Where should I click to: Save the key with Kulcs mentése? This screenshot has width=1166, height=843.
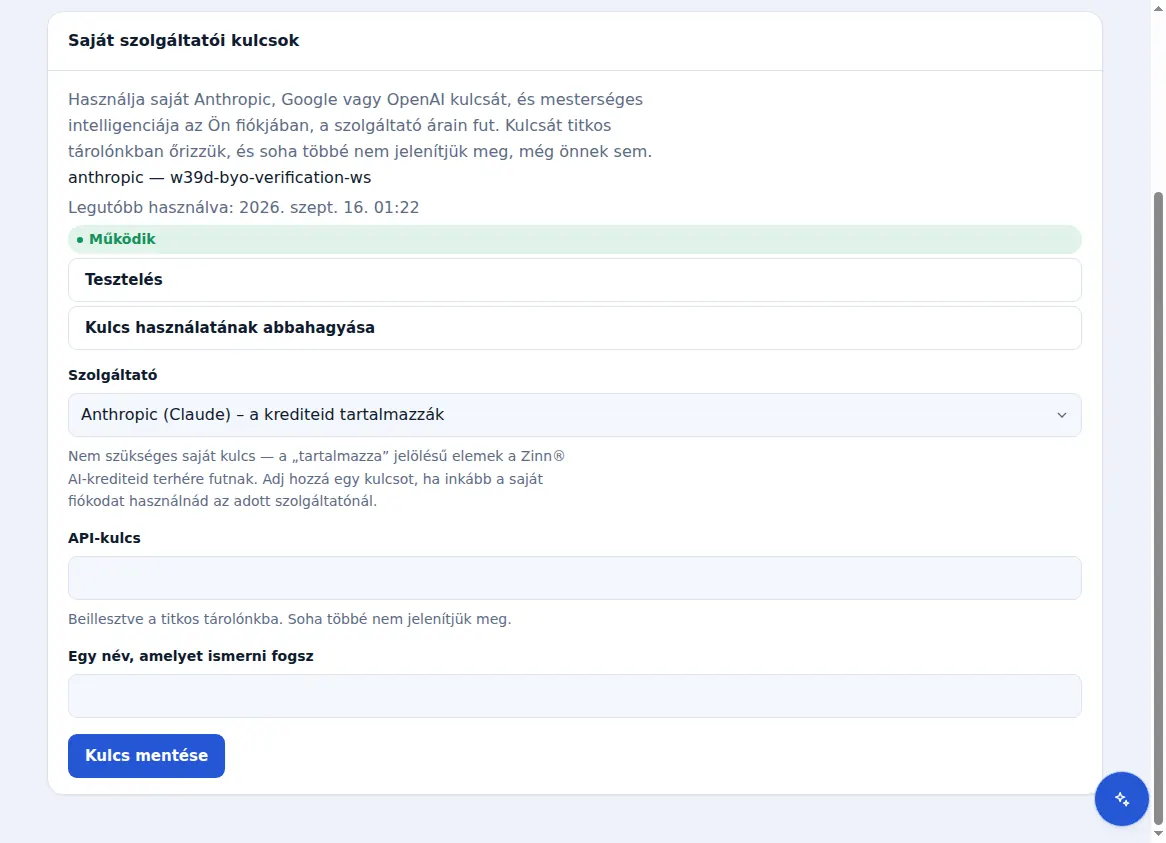[146, 756]
